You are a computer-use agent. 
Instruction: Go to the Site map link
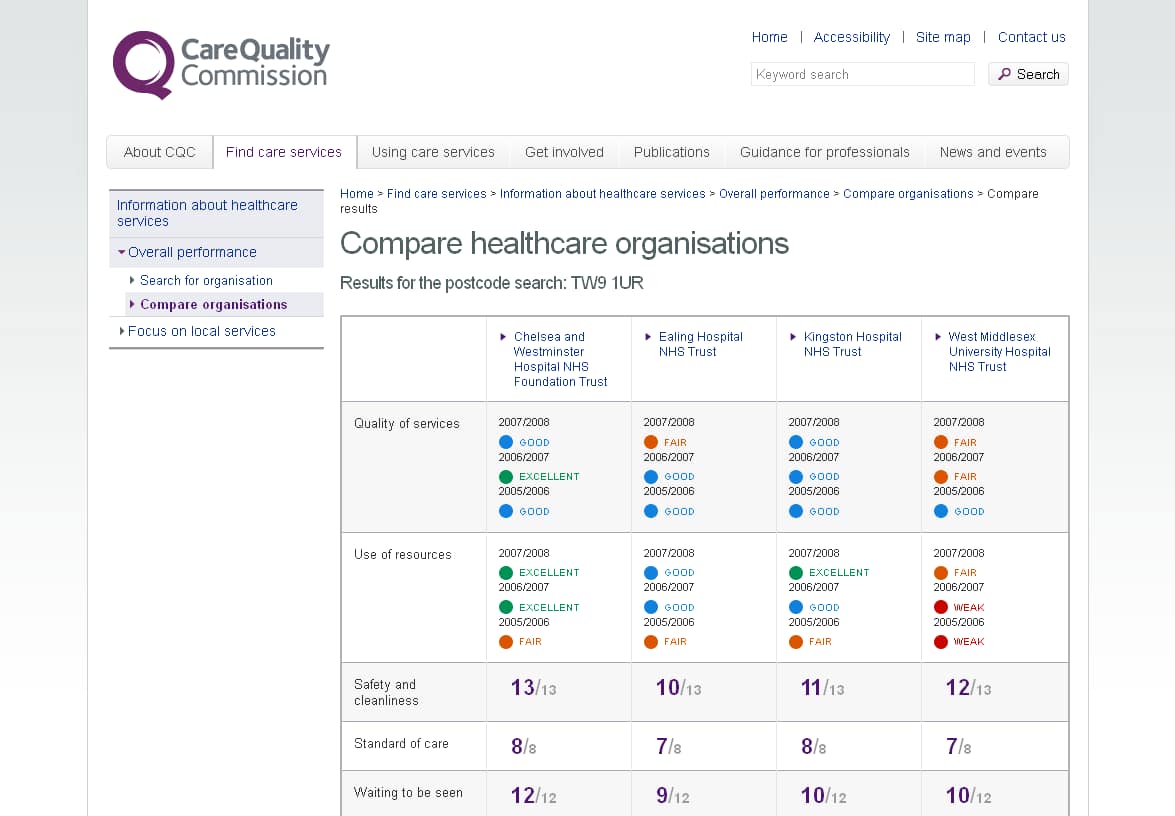tap(943, 37)
